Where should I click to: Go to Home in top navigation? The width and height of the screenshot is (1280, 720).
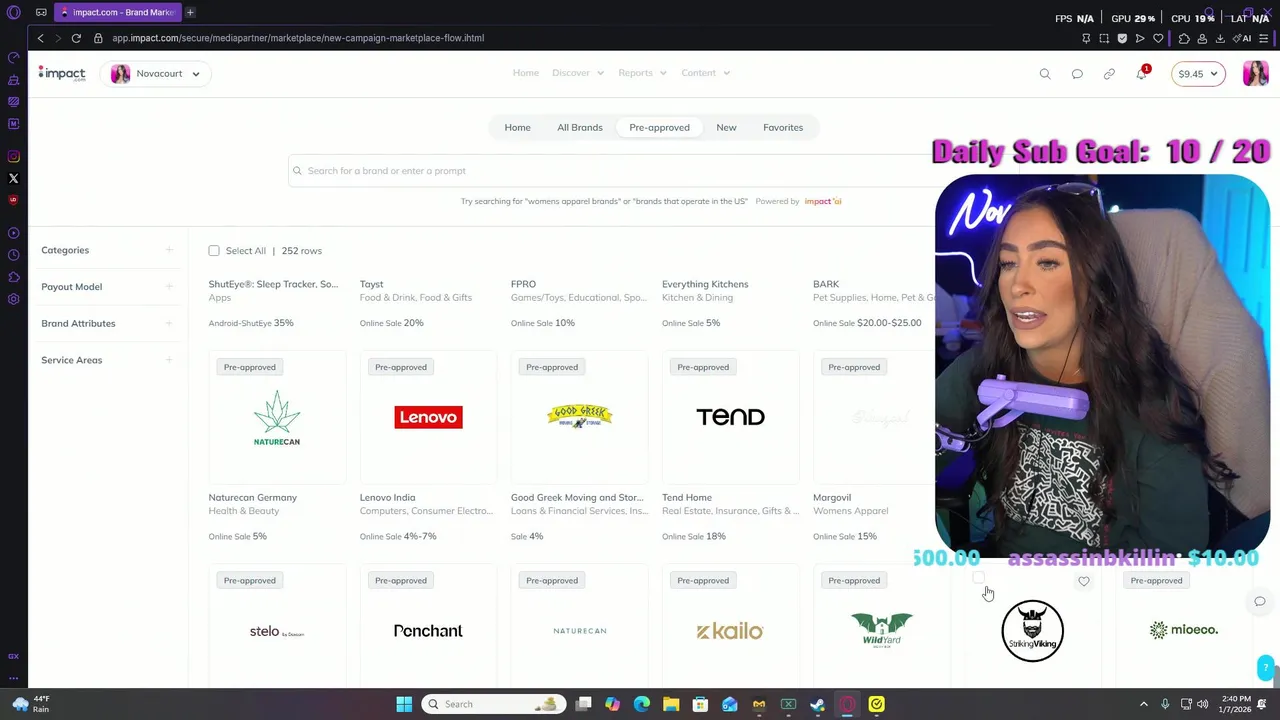526,73
